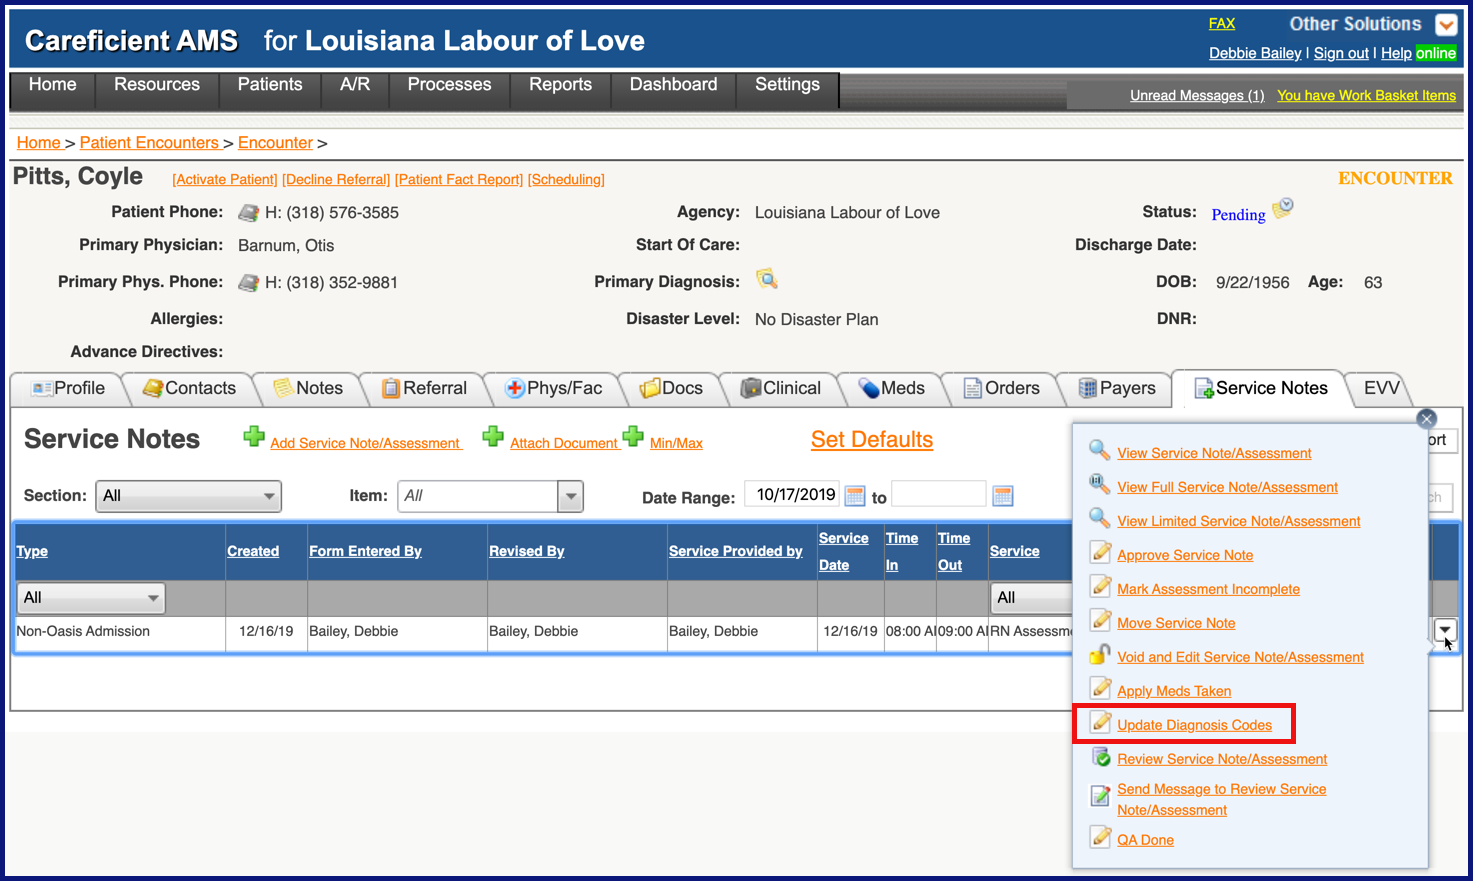Open the Primary Diagnosis lookup icon

[767, 279]
